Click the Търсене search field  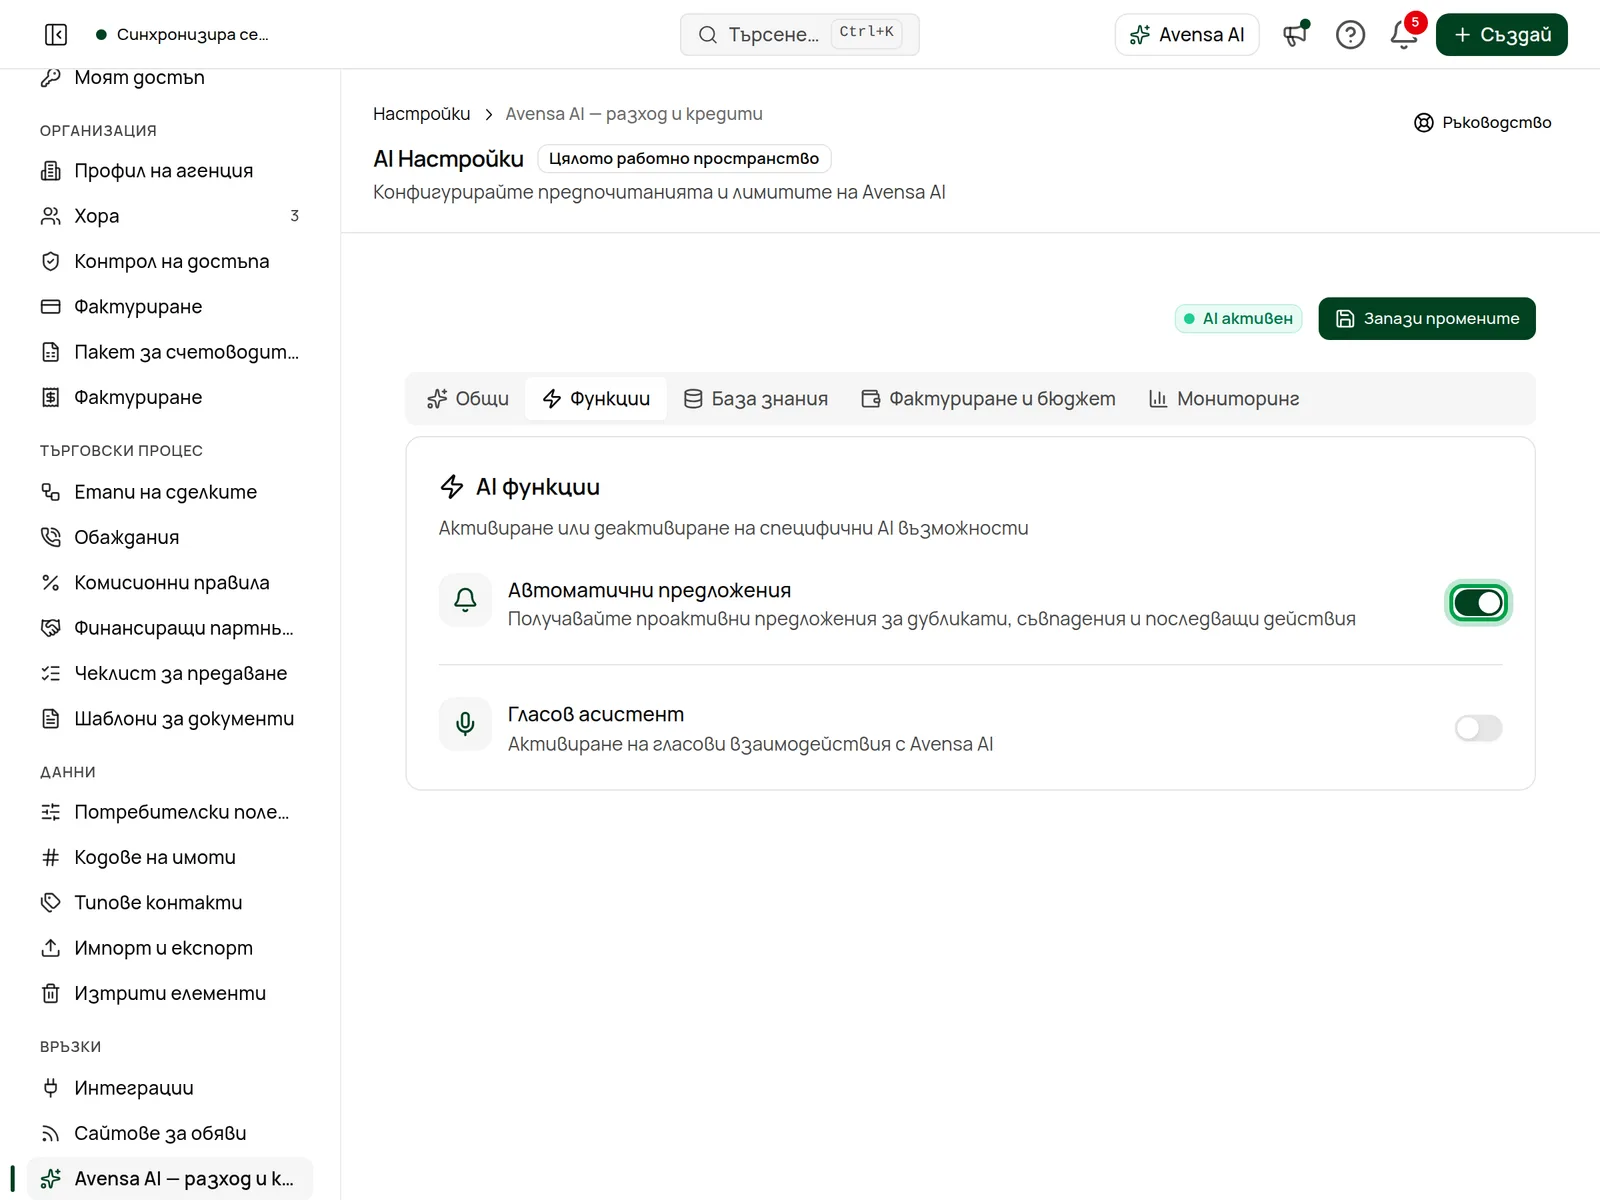pos(800,35)
